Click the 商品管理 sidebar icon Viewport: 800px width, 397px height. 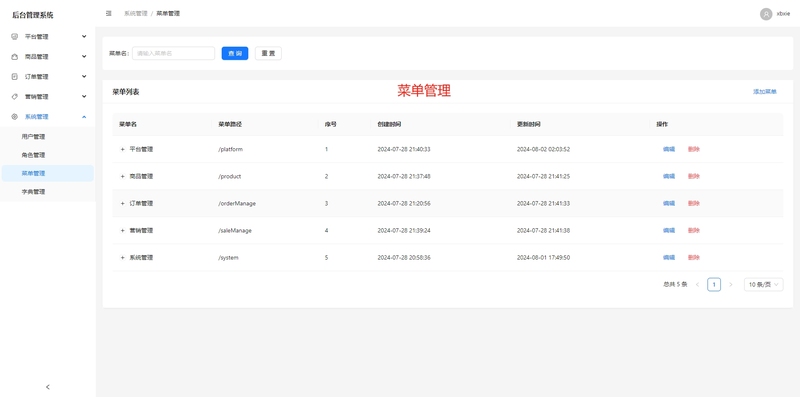click(14, 57)
